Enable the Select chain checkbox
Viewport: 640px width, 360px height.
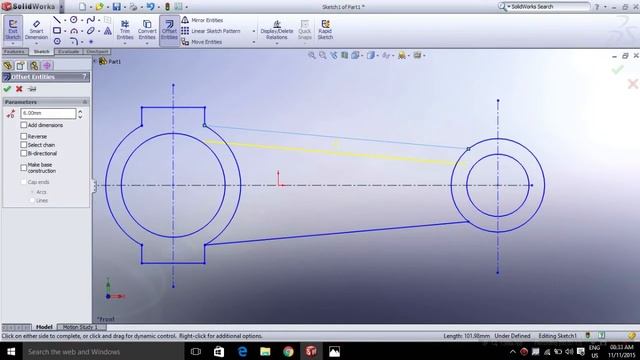click(24, 144)
